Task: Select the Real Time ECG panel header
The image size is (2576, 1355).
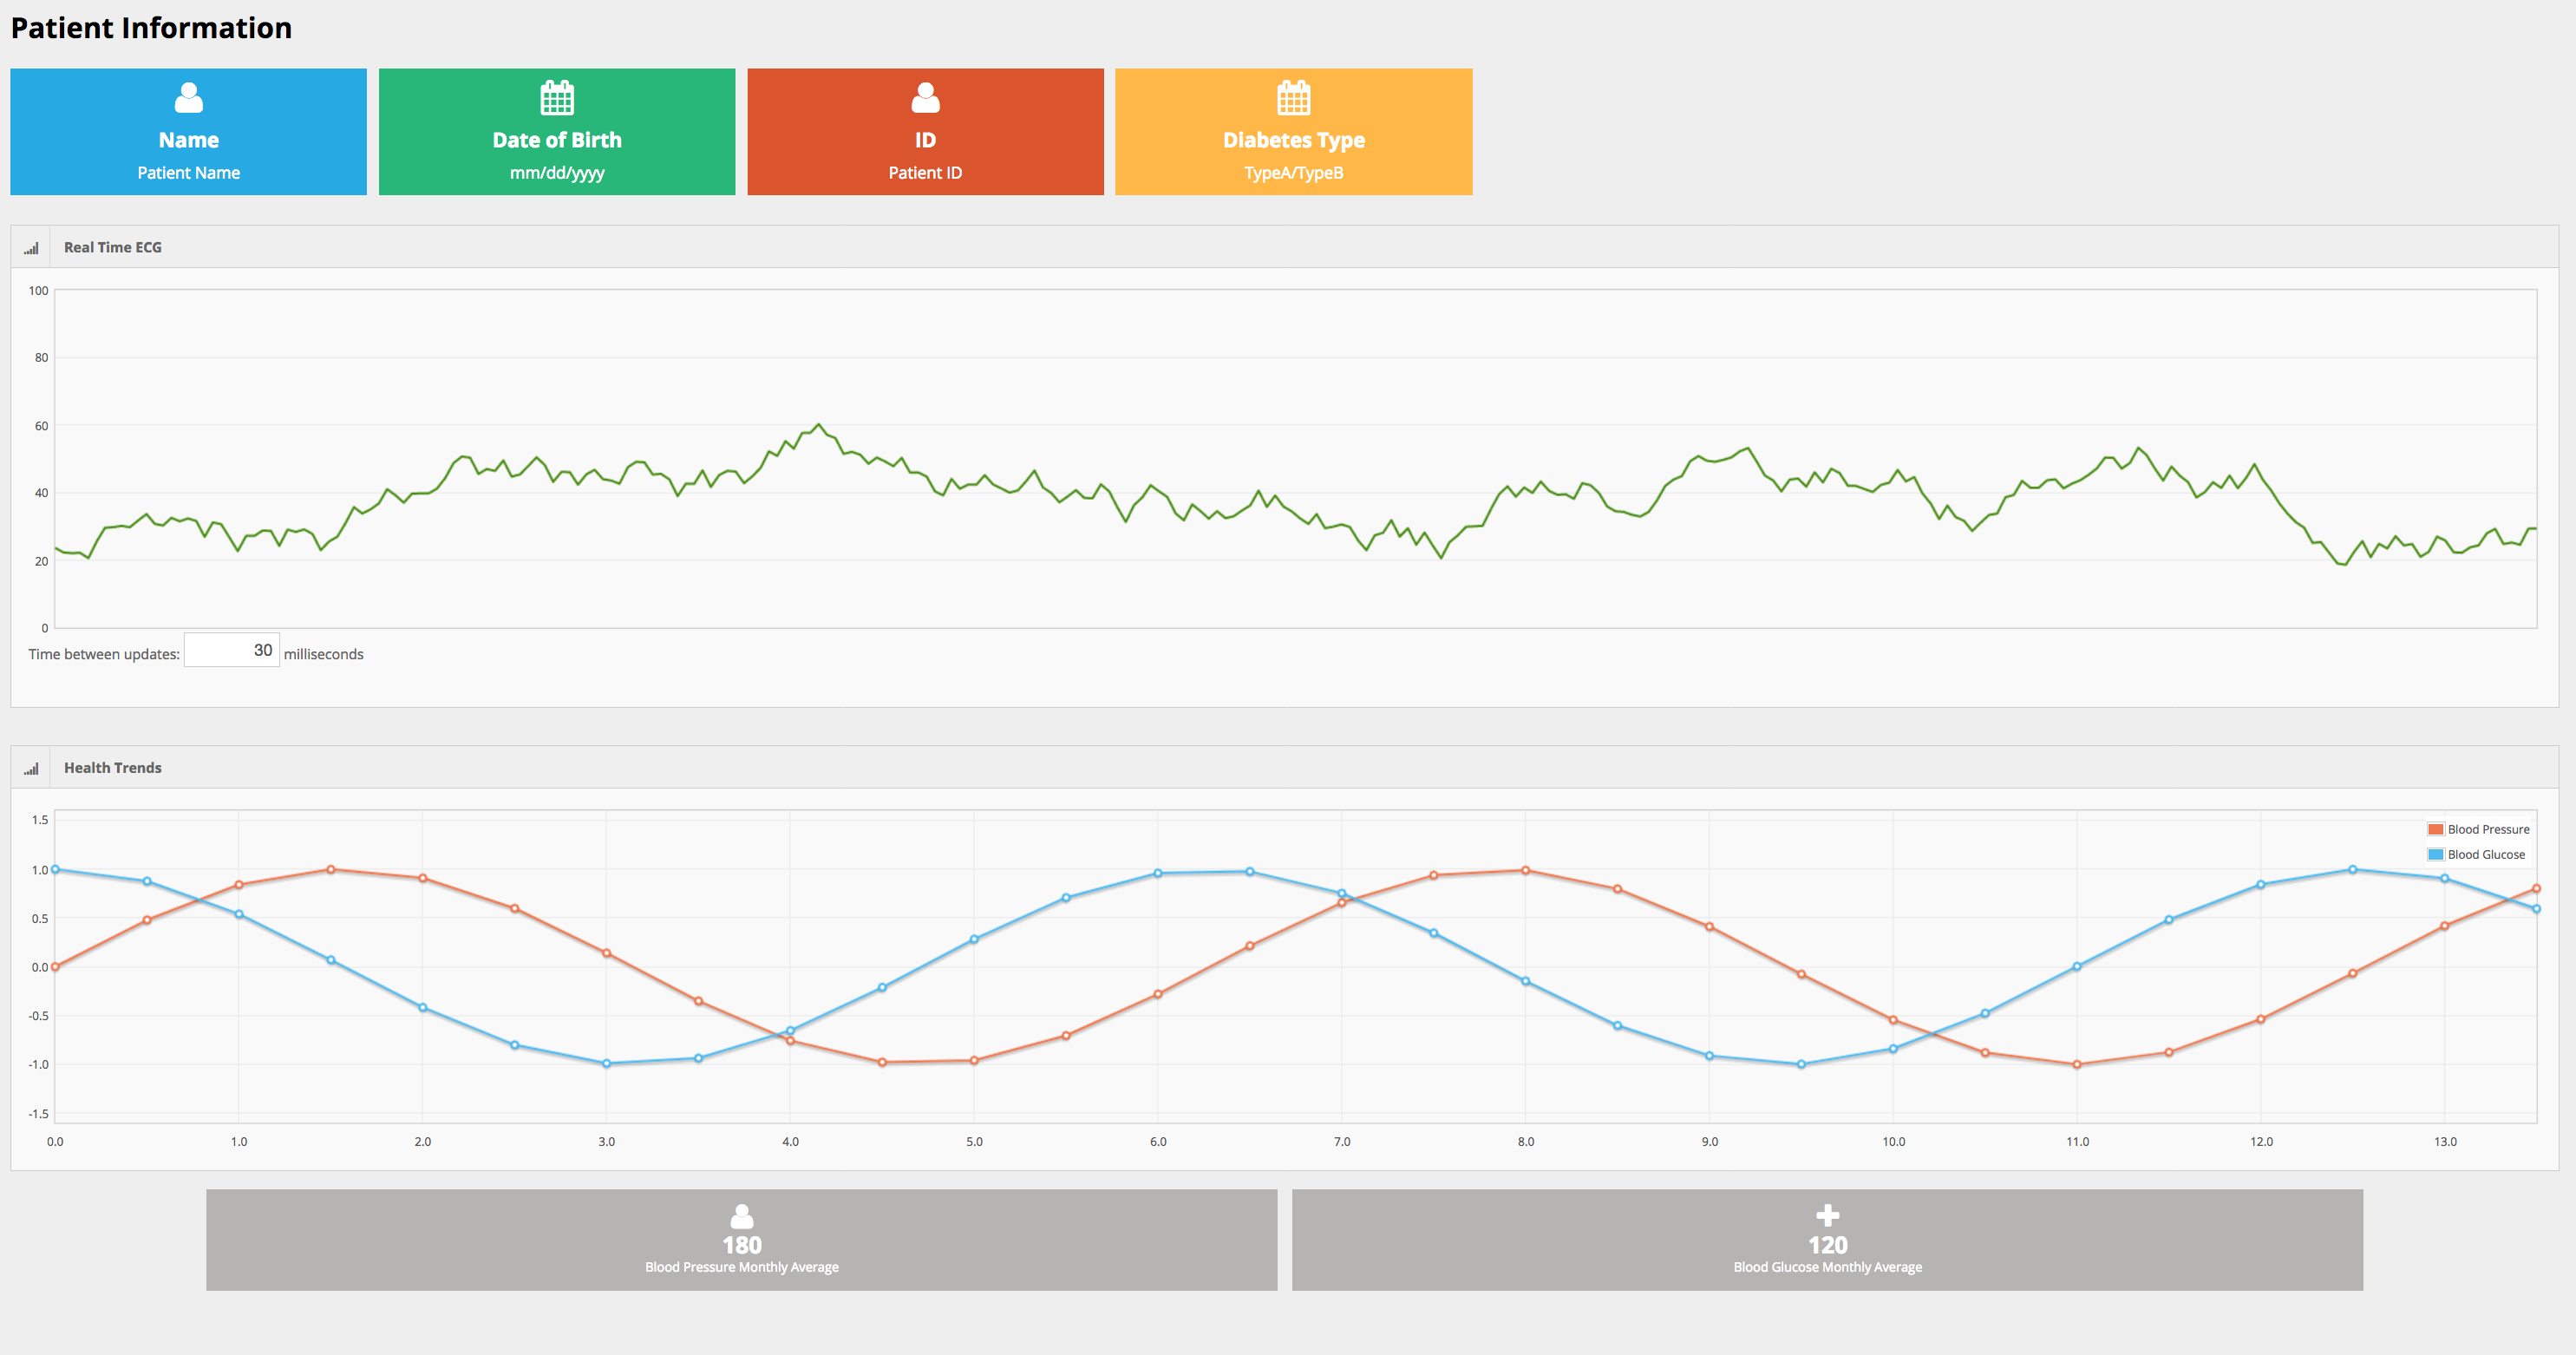Action: point(112,247)
